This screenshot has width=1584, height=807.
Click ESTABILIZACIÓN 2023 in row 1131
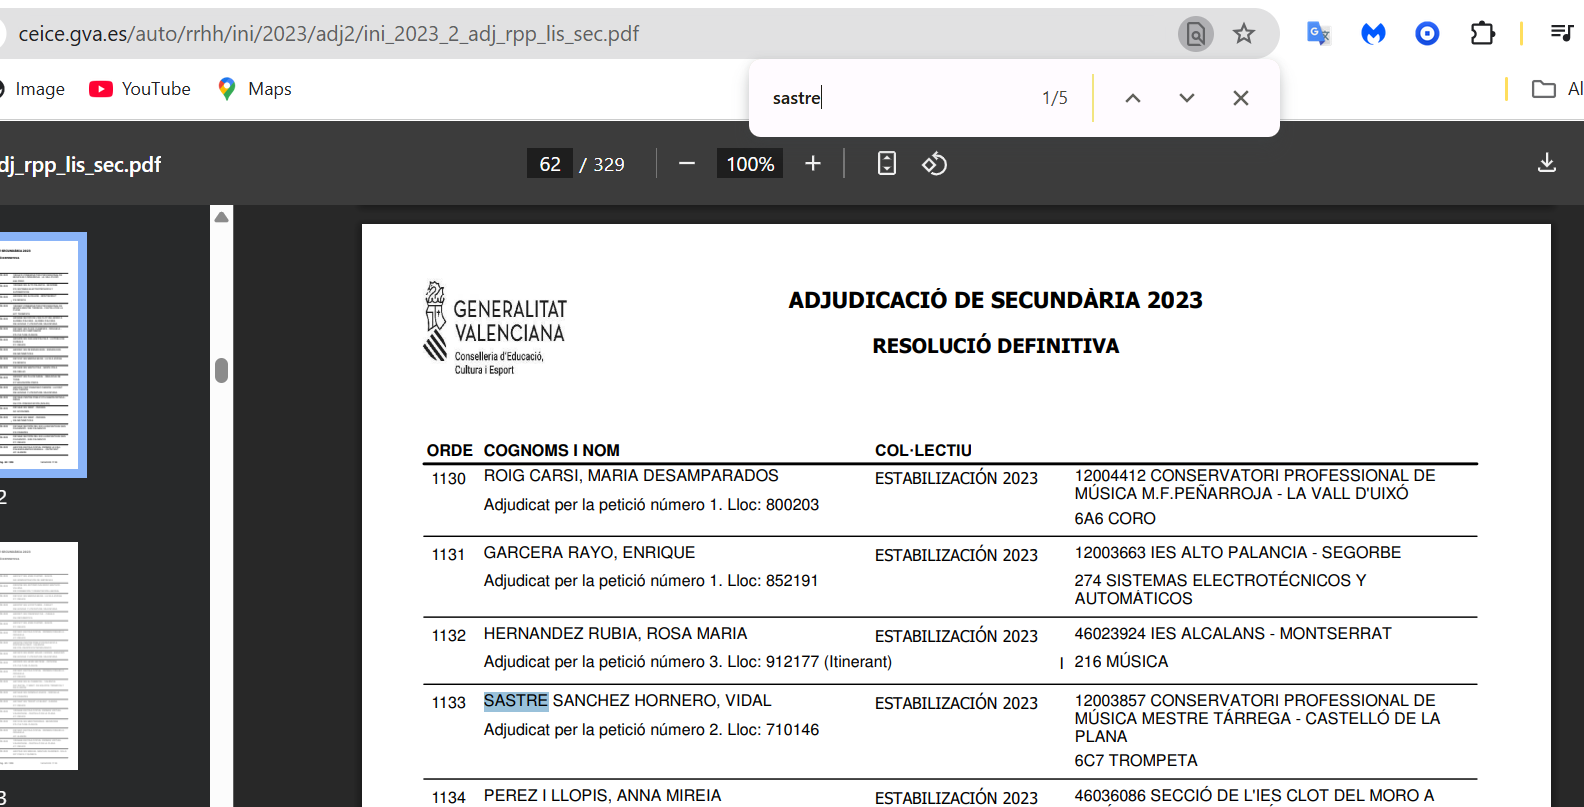tap(956, 556)
